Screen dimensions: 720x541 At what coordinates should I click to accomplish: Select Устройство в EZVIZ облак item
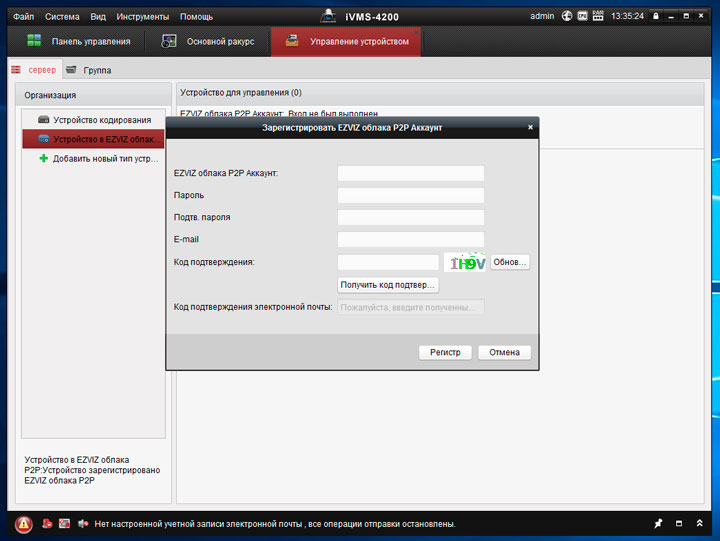coord(94,139)
